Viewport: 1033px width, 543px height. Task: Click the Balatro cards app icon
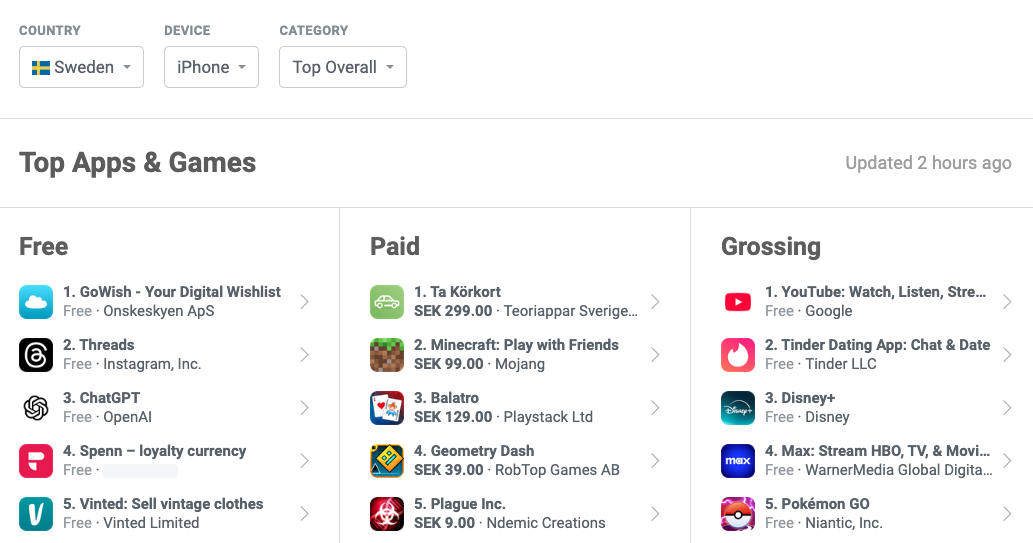coord(387,408)
